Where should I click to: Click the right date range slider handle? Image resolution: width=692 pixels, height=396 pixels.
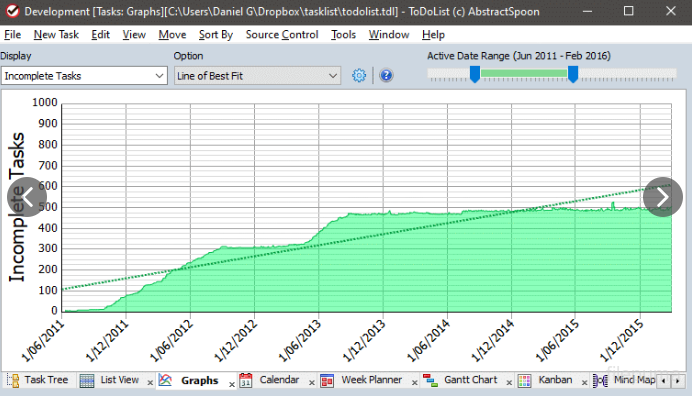click(x=573, y=74)
